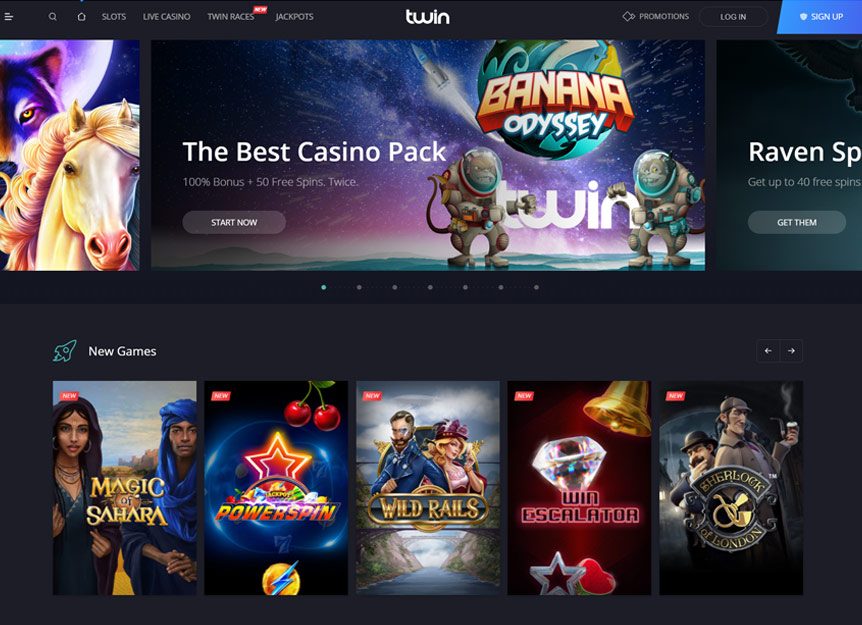Select the second carousel dot indicator

coord(359,287)
